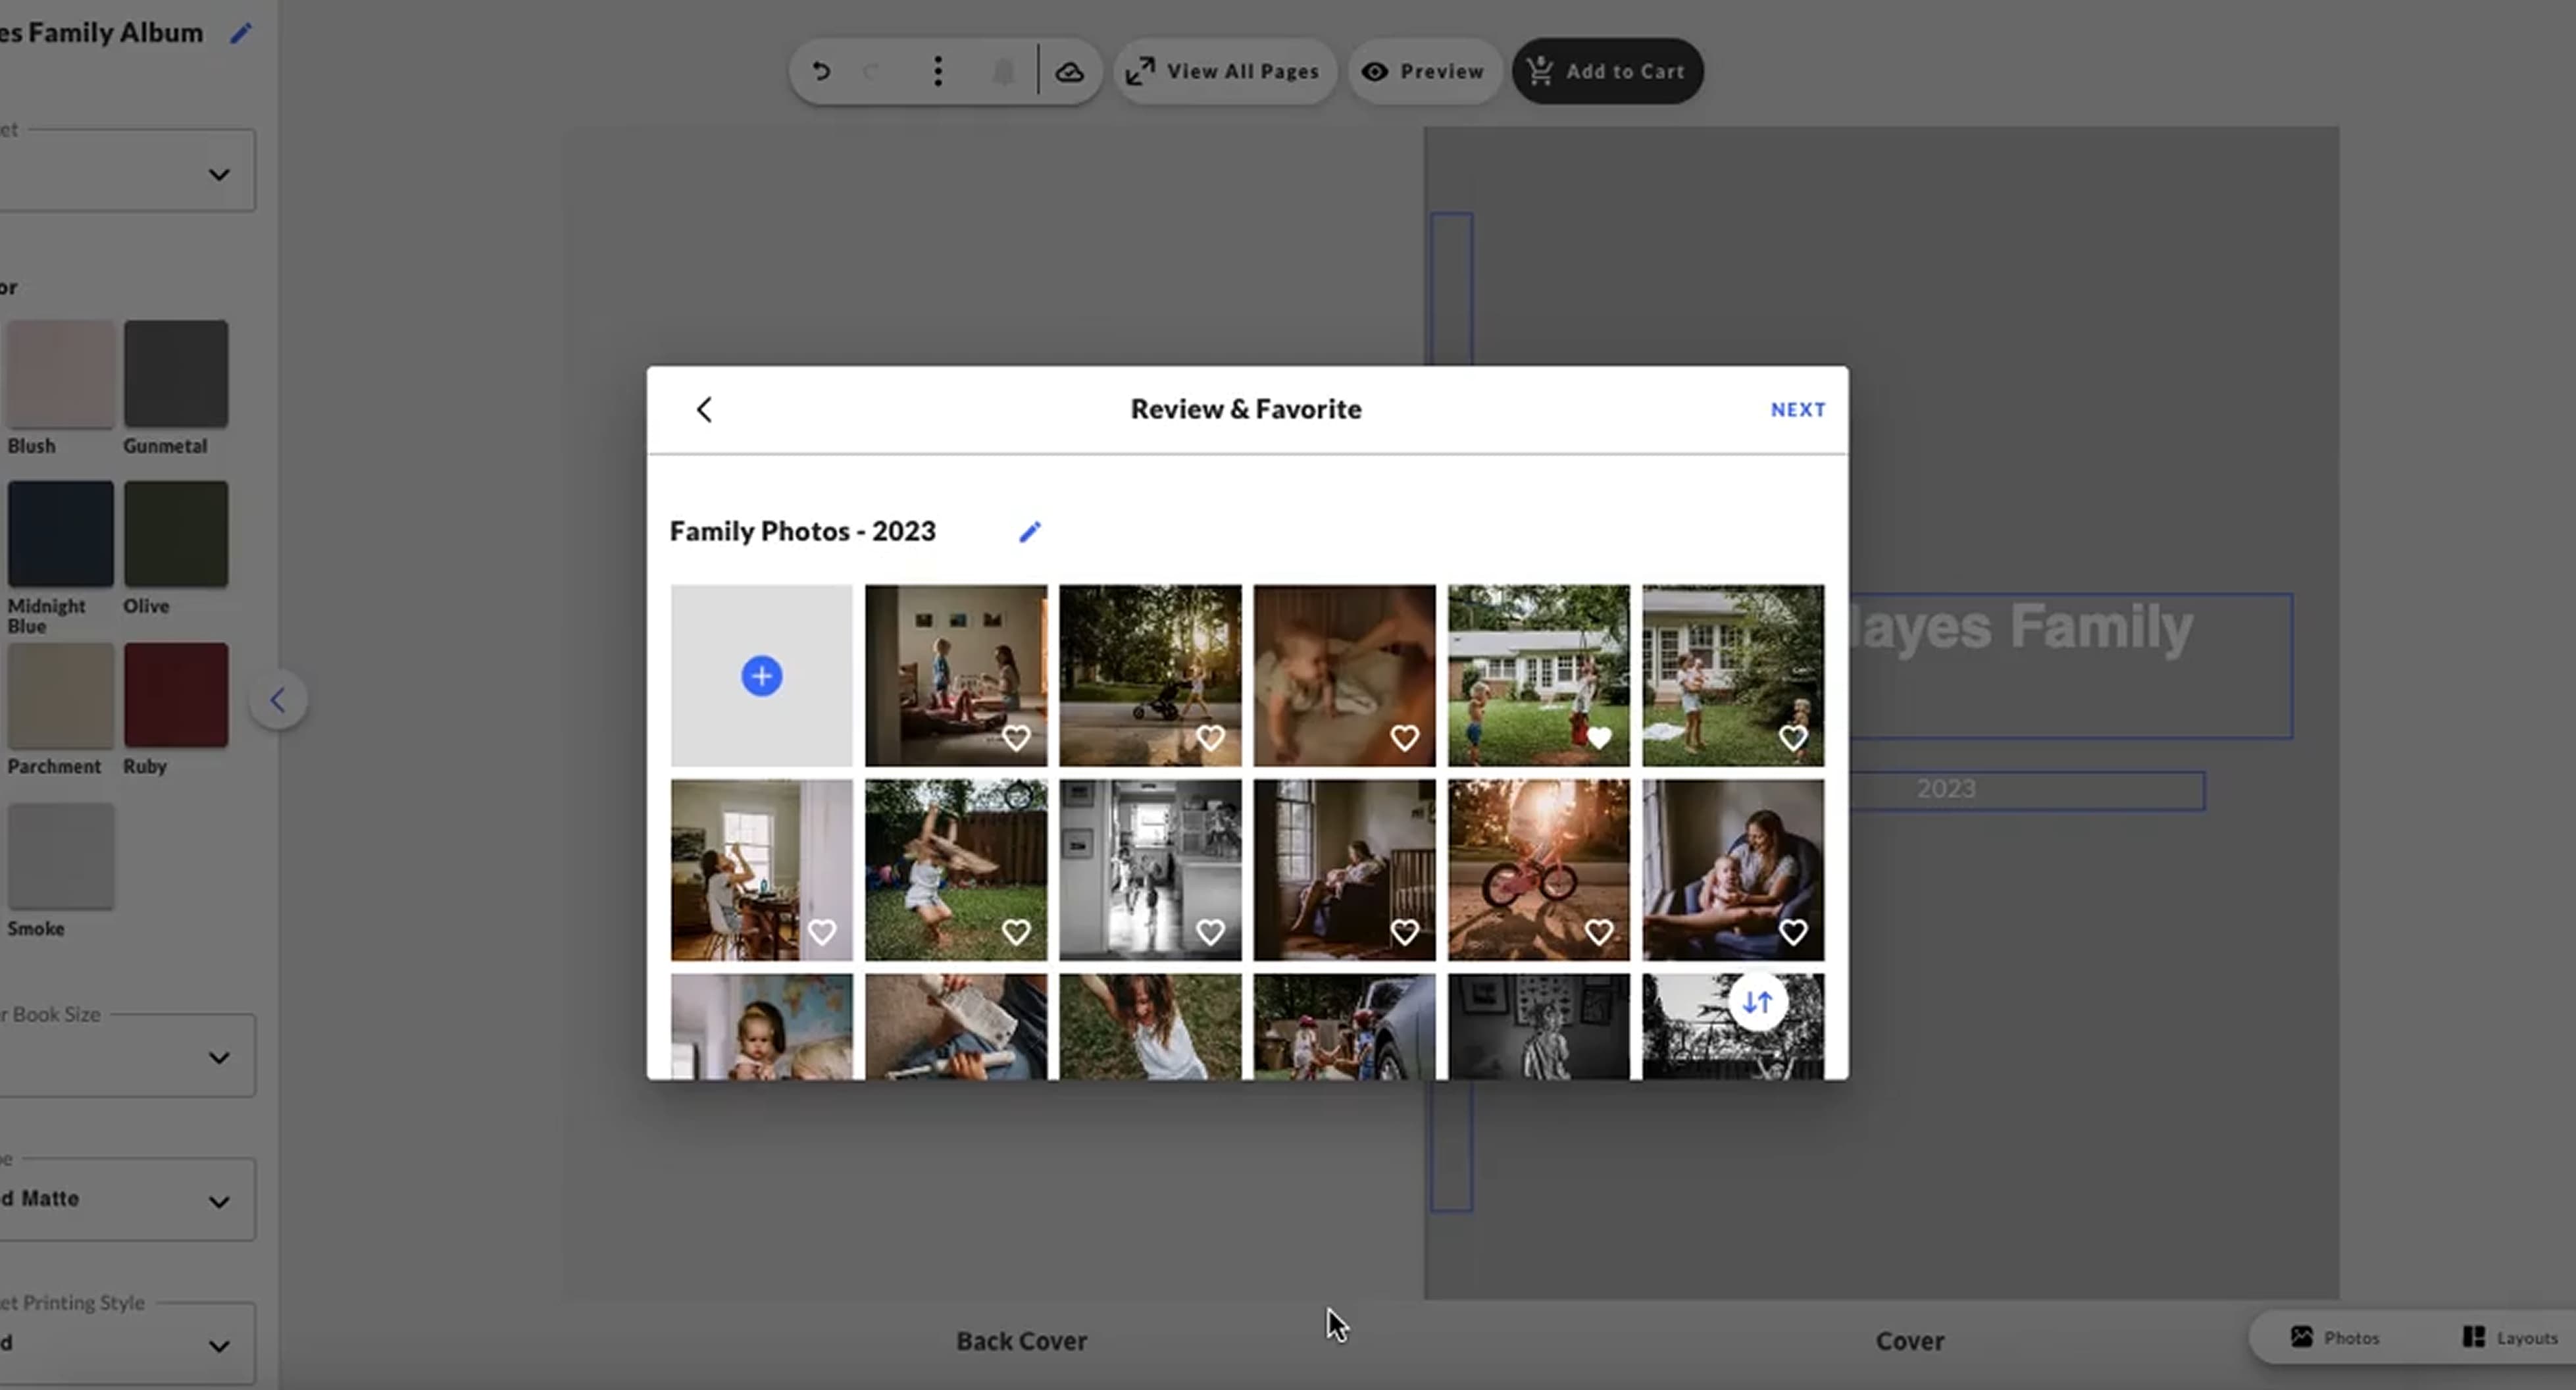Favorite the pink bicycle sunset photo
The width and height of the screenshot is (2576, 1390).
(x=1598, y=932)
